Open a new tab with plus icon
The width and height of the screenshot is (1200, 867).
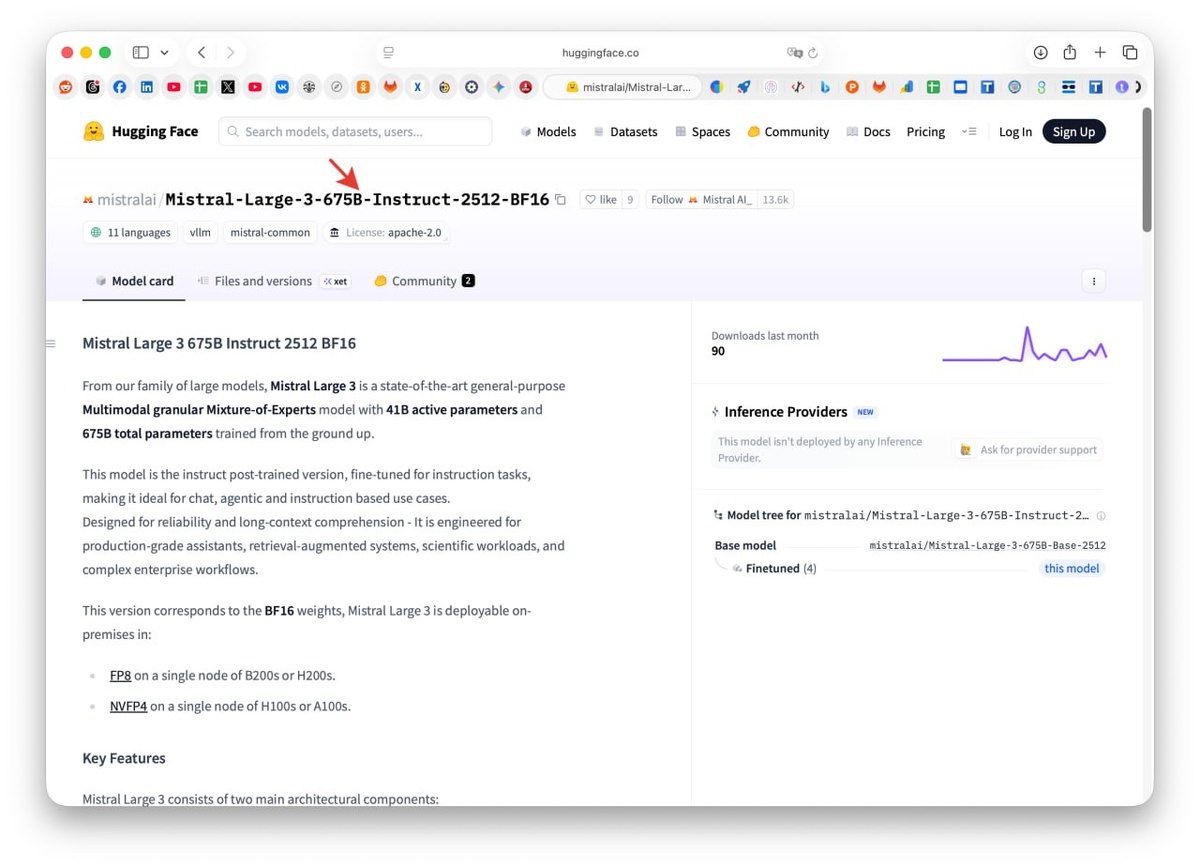[x=1100, y=52]
